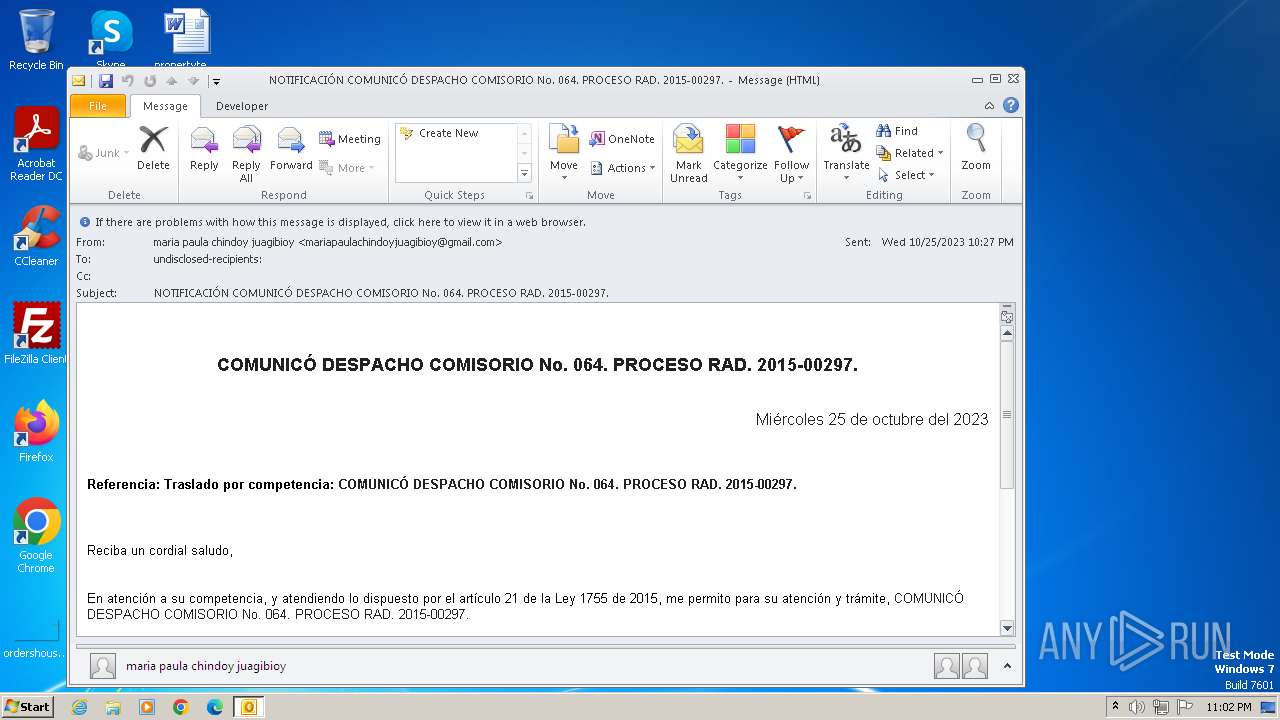Click the Zoom magnifier icon

[976, 148]
